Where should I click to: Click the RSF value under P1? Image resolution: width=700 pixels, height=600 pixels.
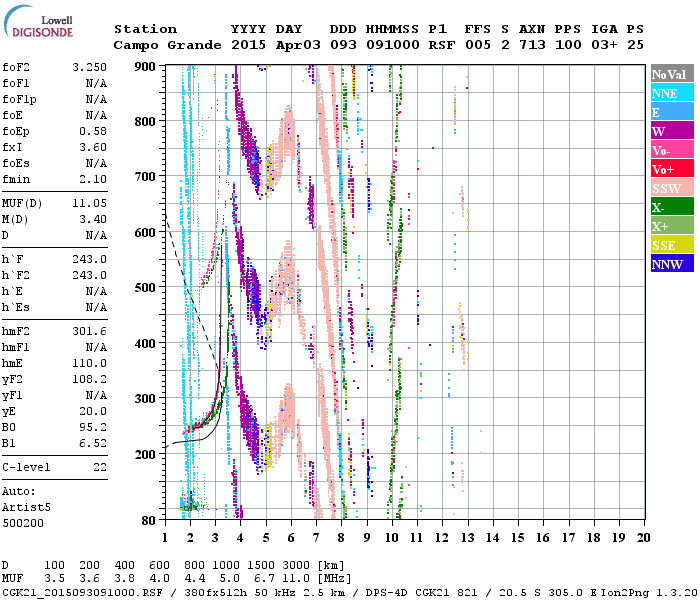click(442, 45)
